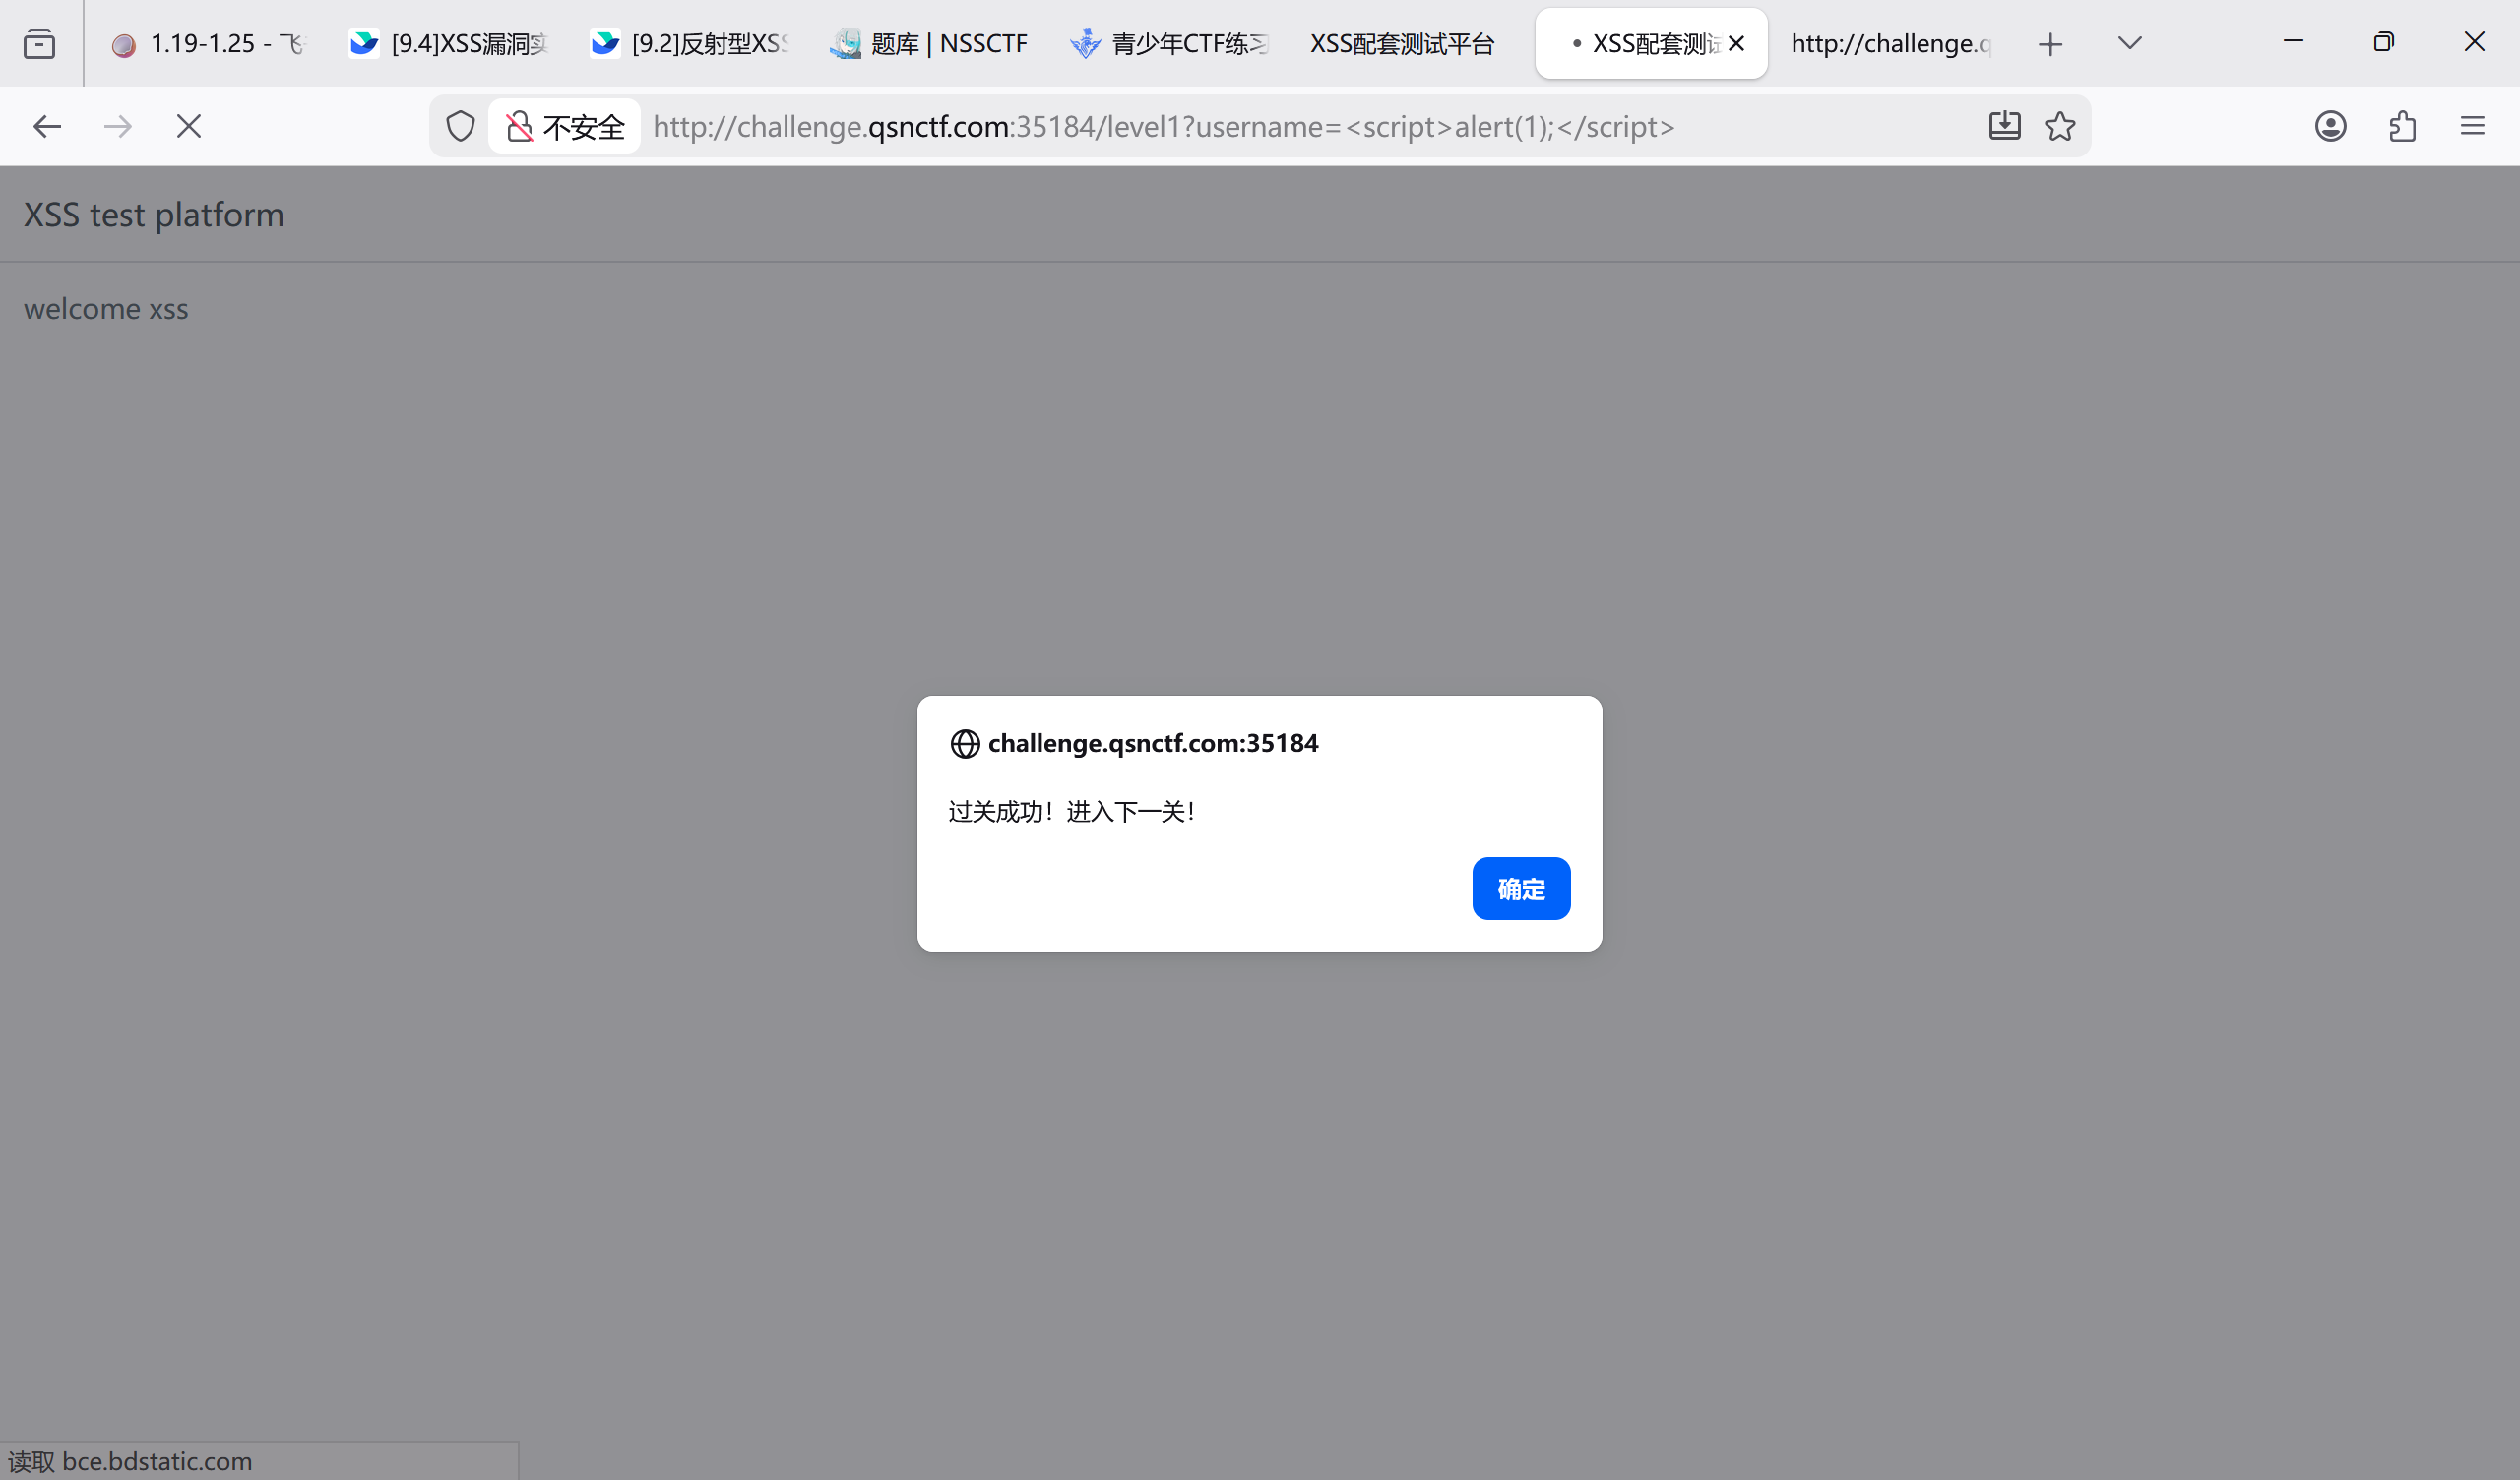This screenshot has width=2520, height=1480.
Task: Open the extensions puzzle icon
Action: (2402, 126)
